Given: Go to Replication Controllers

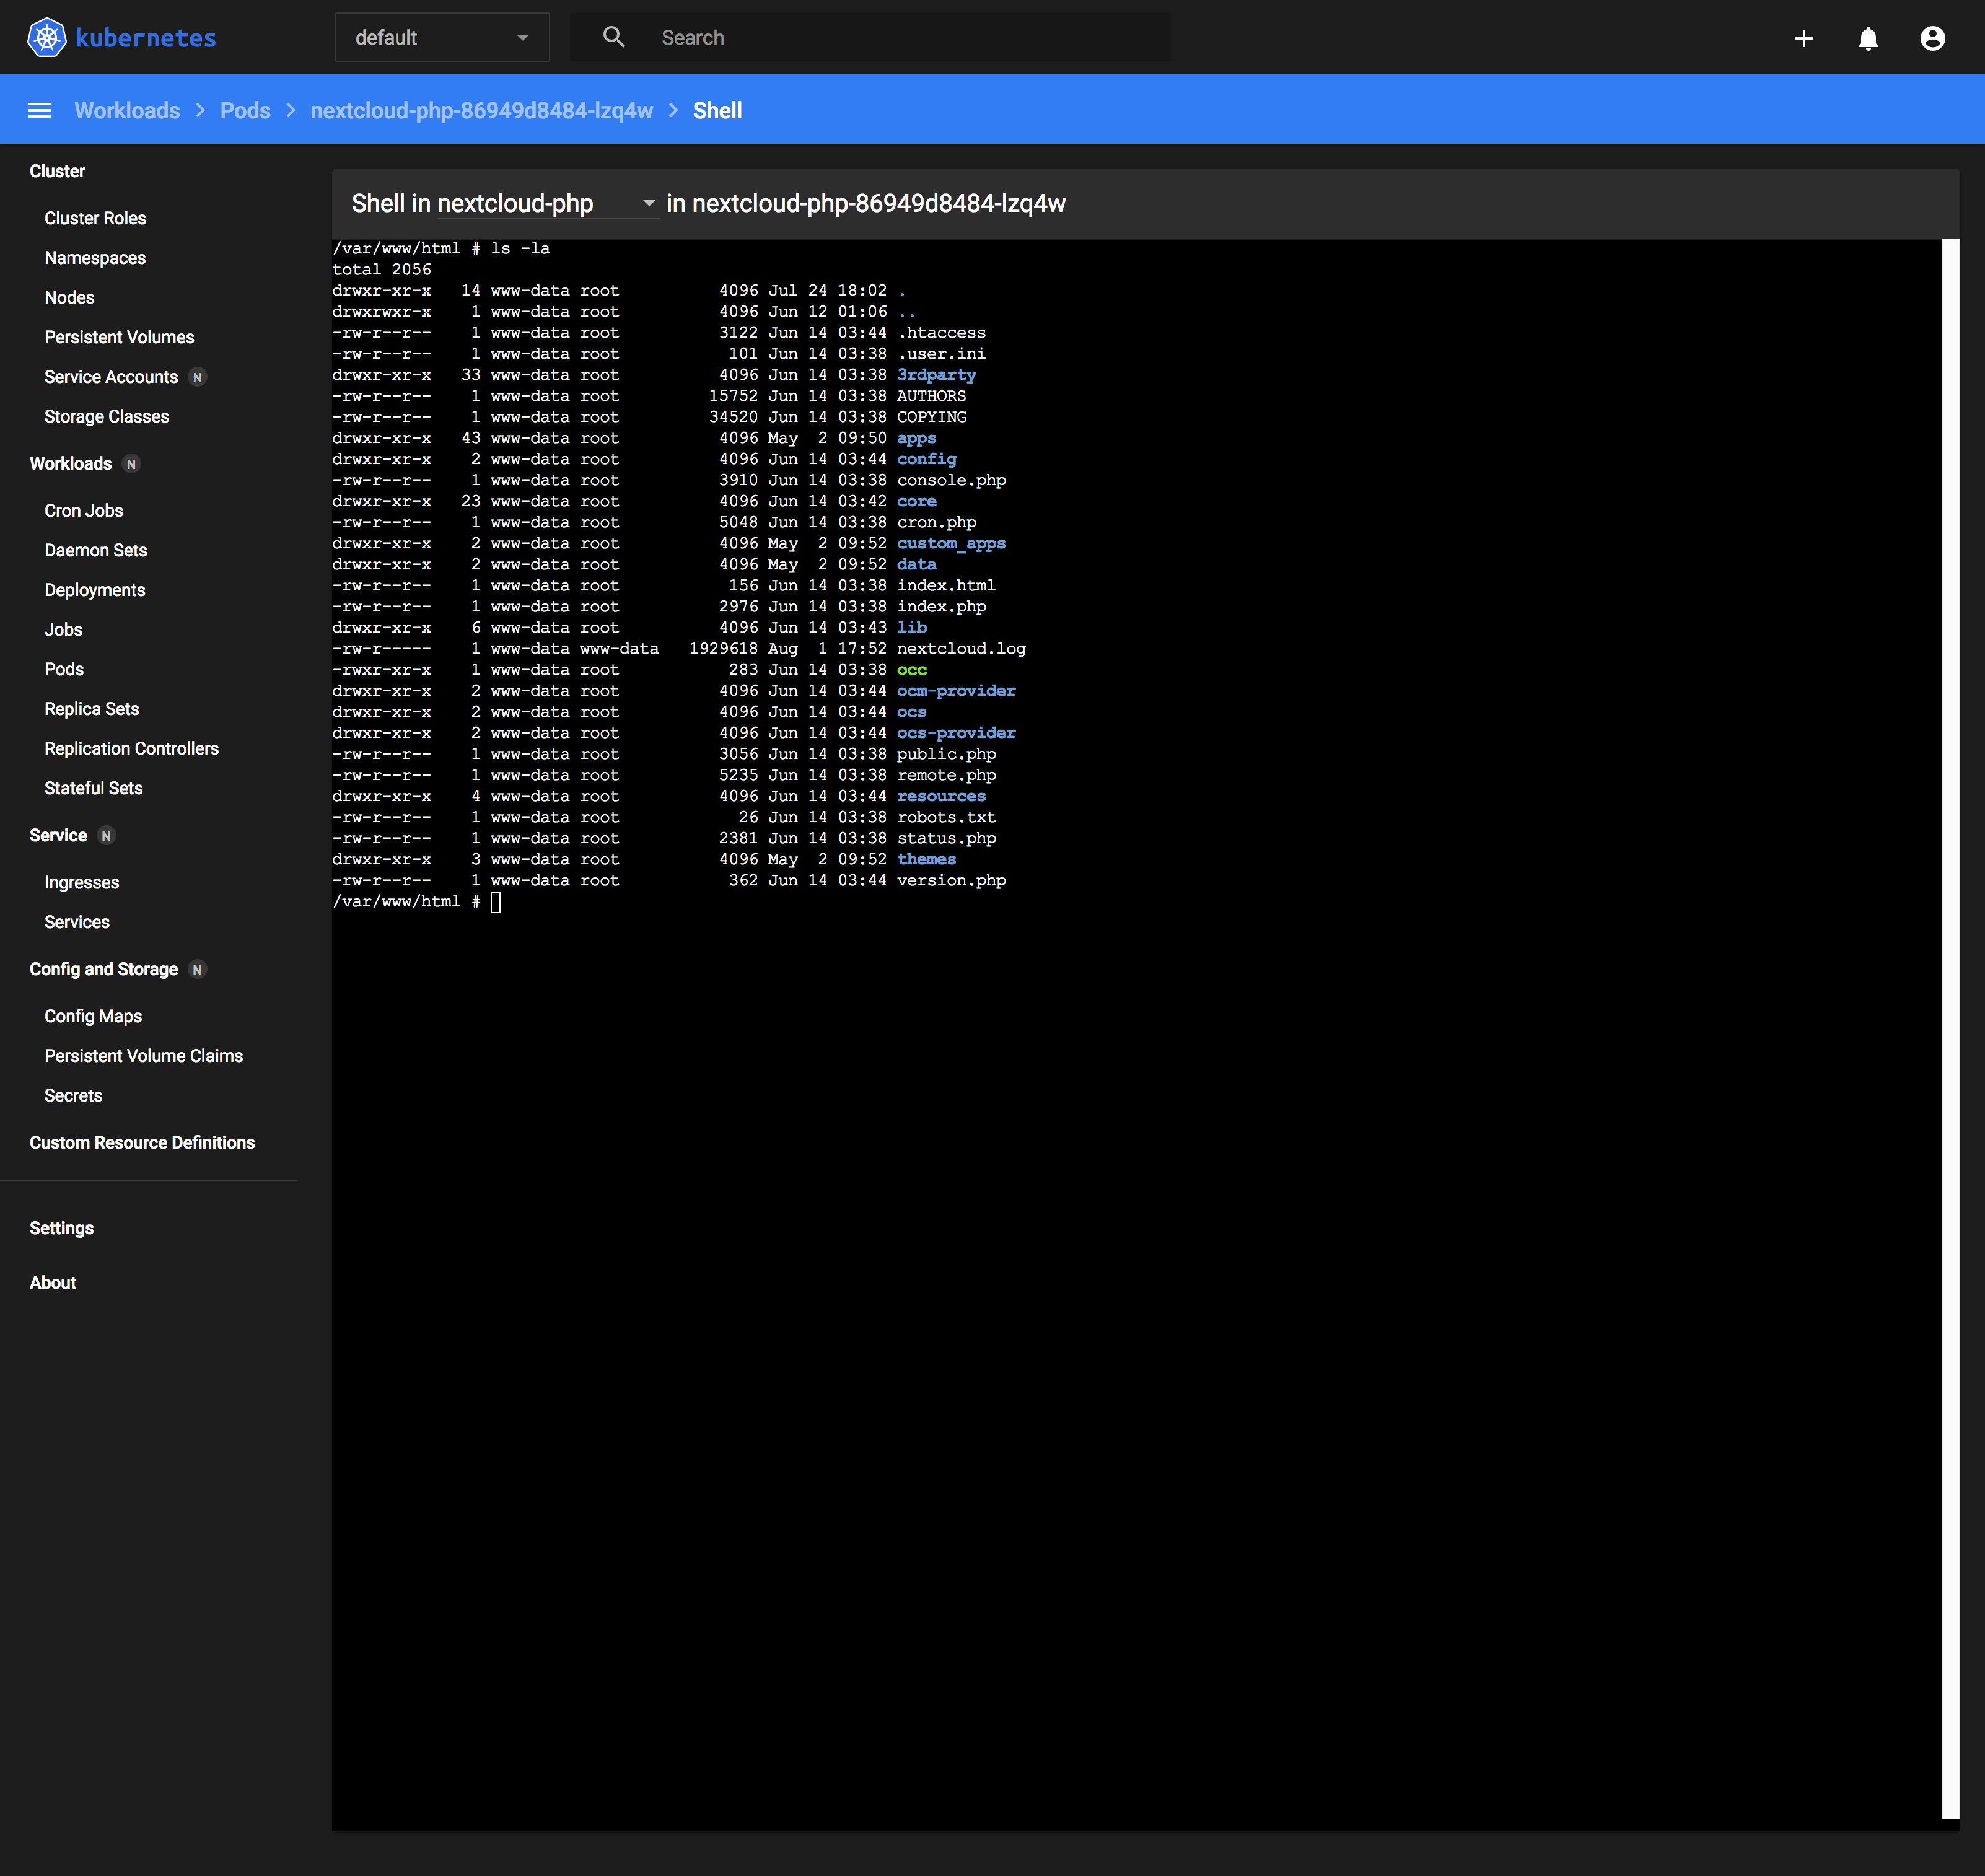Looking at the screenshot, I should point(131,748).
